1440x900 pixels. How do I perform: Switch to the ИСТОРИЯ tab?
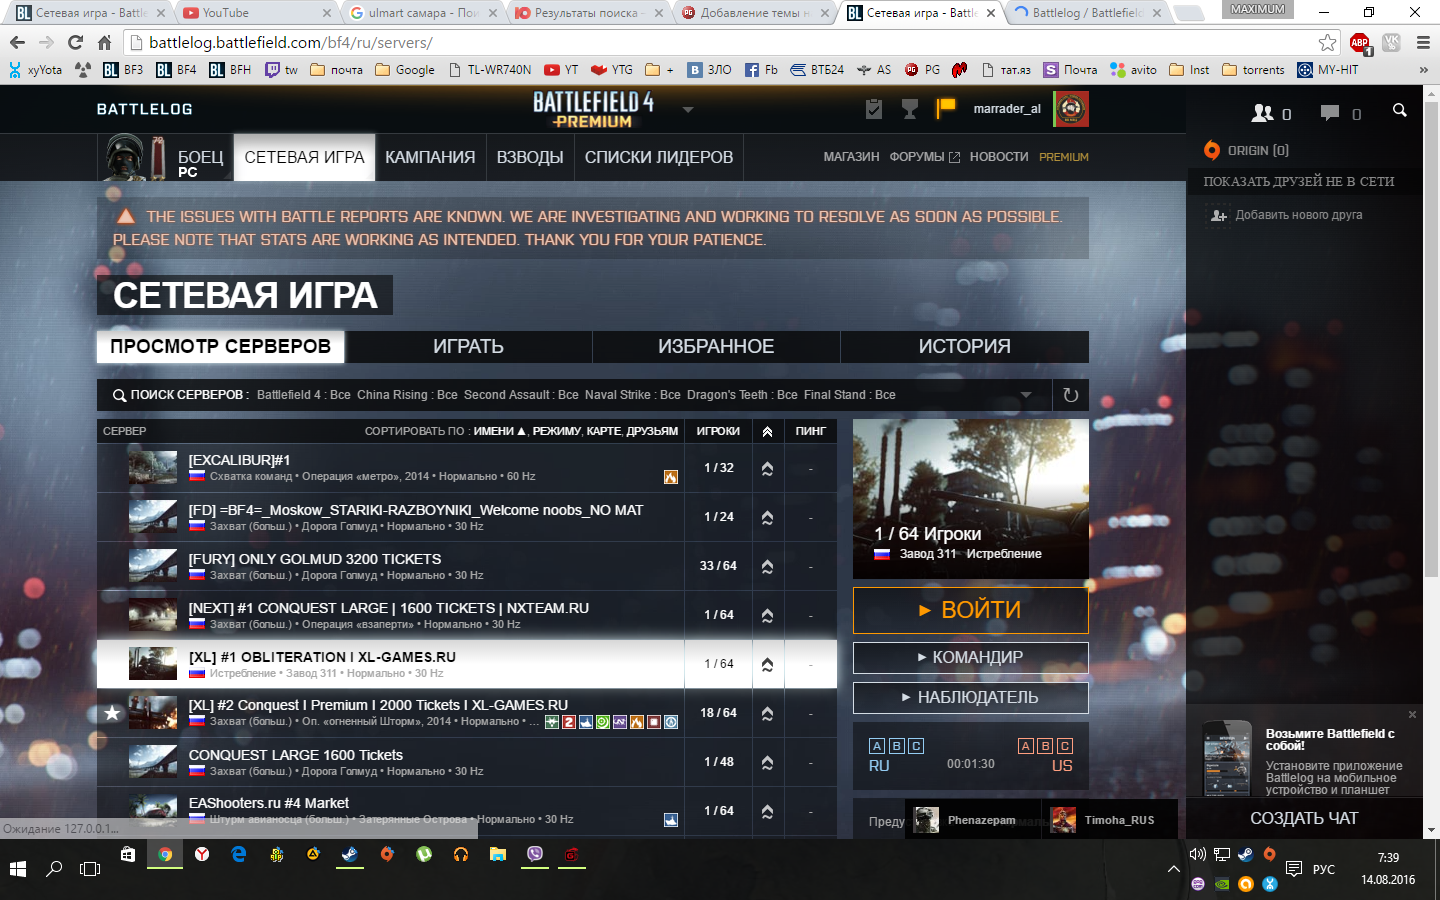[965, 347]
